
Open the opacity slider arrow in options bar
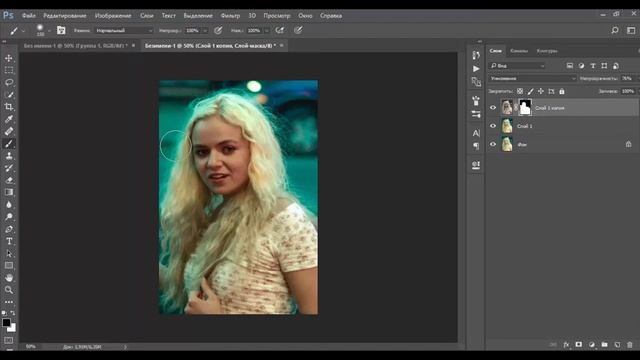(205, 31)
